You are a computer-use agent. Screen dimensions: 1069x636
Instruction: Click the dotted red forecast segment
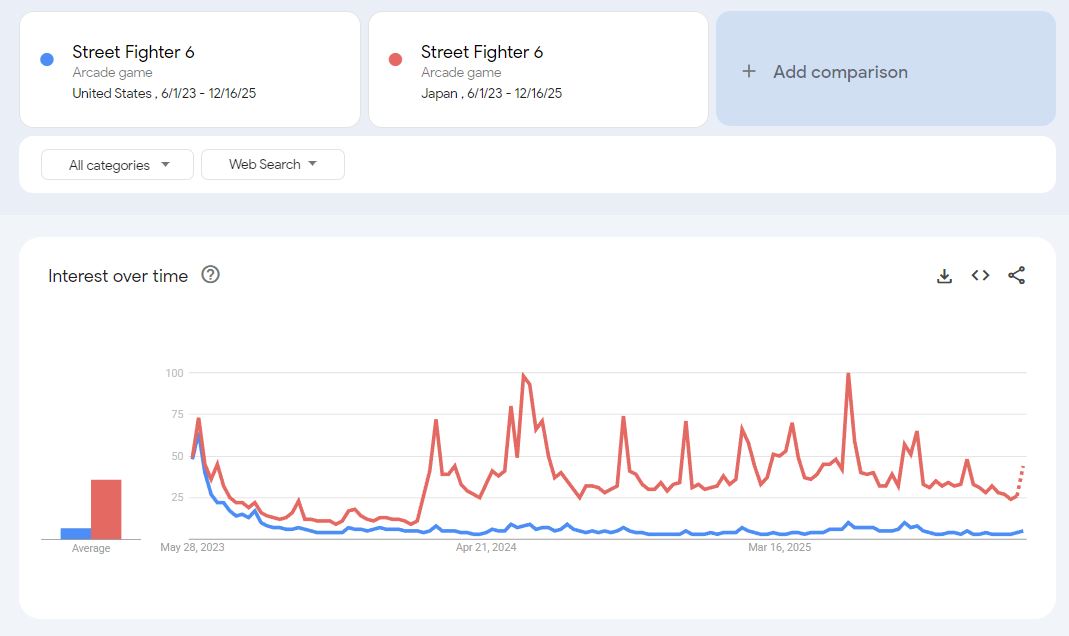click(1020, 481)
